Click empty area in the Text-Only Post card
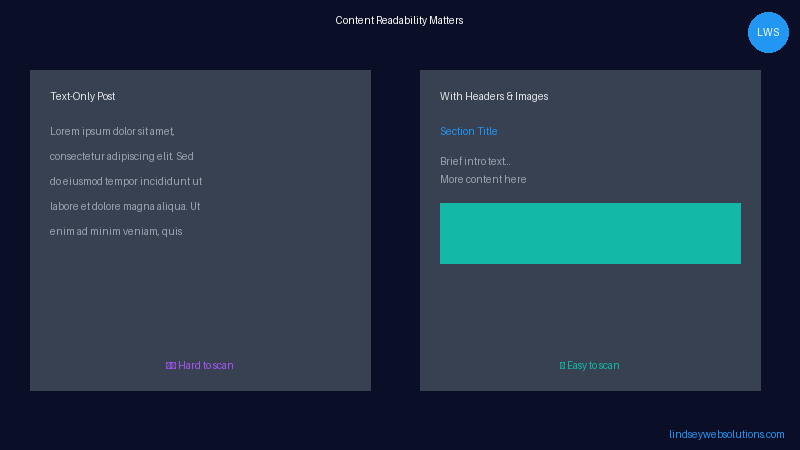This screenshot has height=450, width=800. tap(200, 298)
